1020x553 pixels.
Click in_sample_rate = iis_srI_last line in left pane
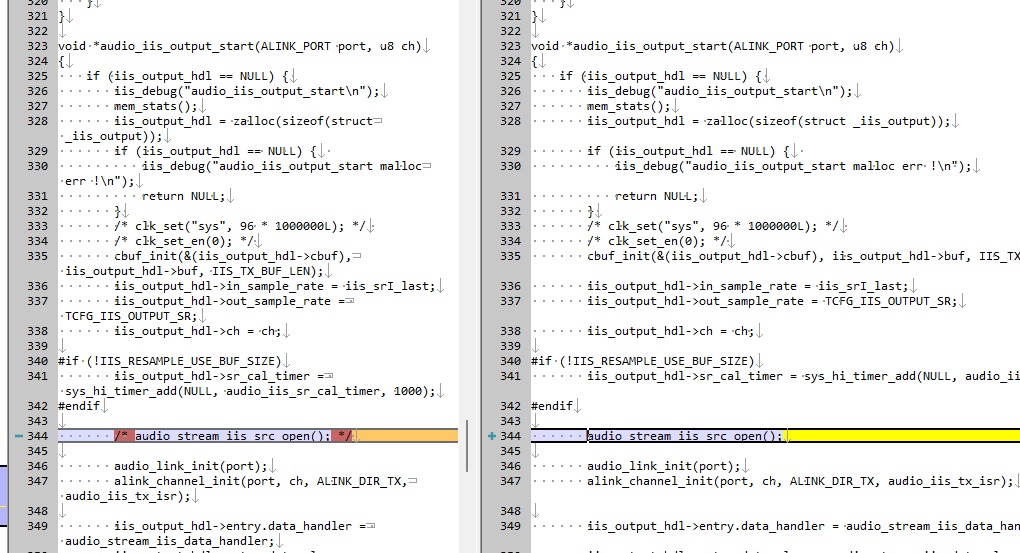point(275,286)
